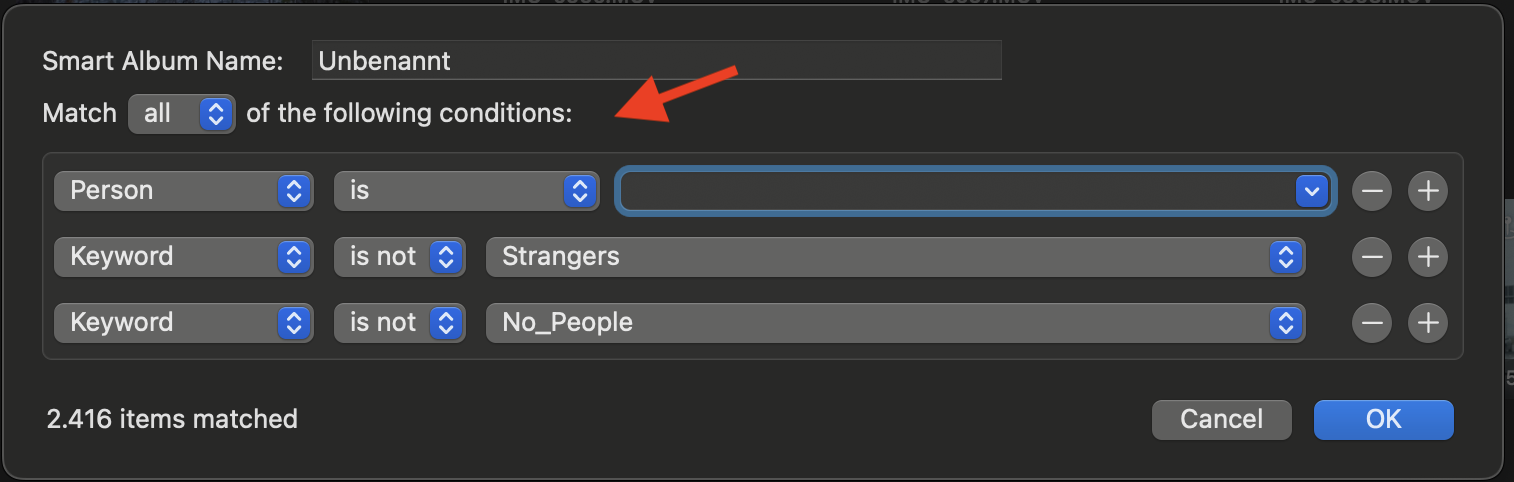
Task: Change the 'is not' operator in the No_People row
Action: tap(400, 323)
